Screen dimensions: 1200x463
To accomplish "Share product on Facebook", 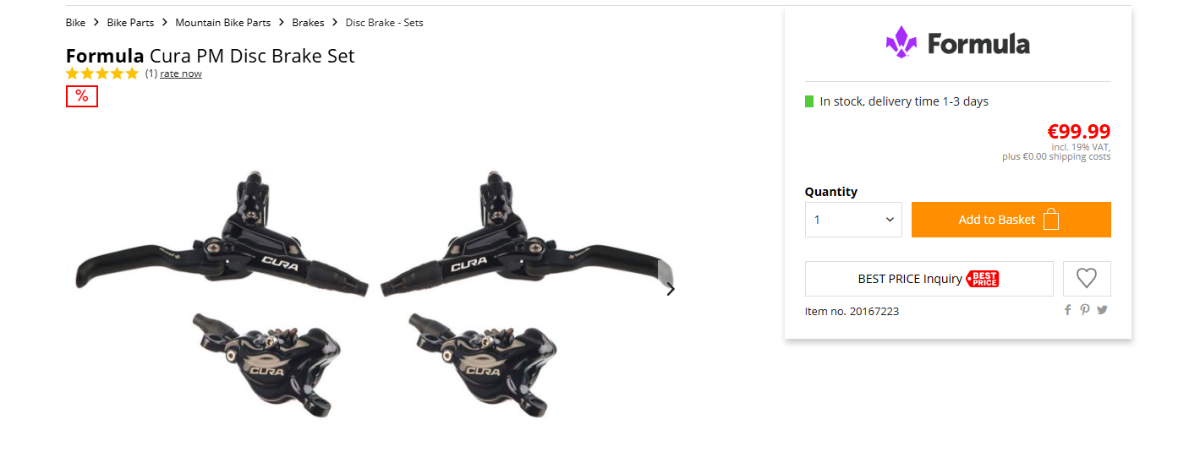I will tap(1068, 310).
